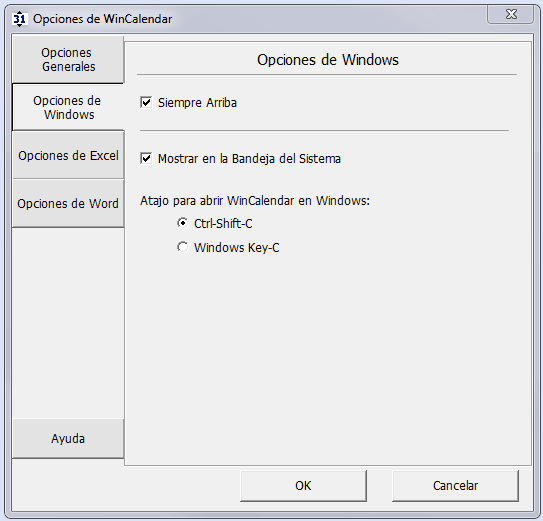This screenshot has height=521, width=543.
Task: Open the Opciones Generales tab
Action: [68, 60]
